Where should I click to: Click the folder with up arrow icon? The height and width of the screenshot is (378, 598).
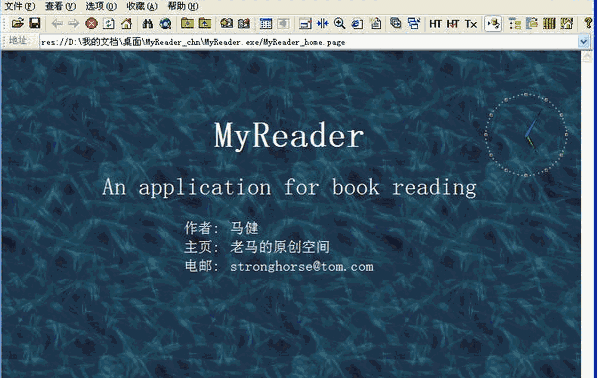point(205,24)
